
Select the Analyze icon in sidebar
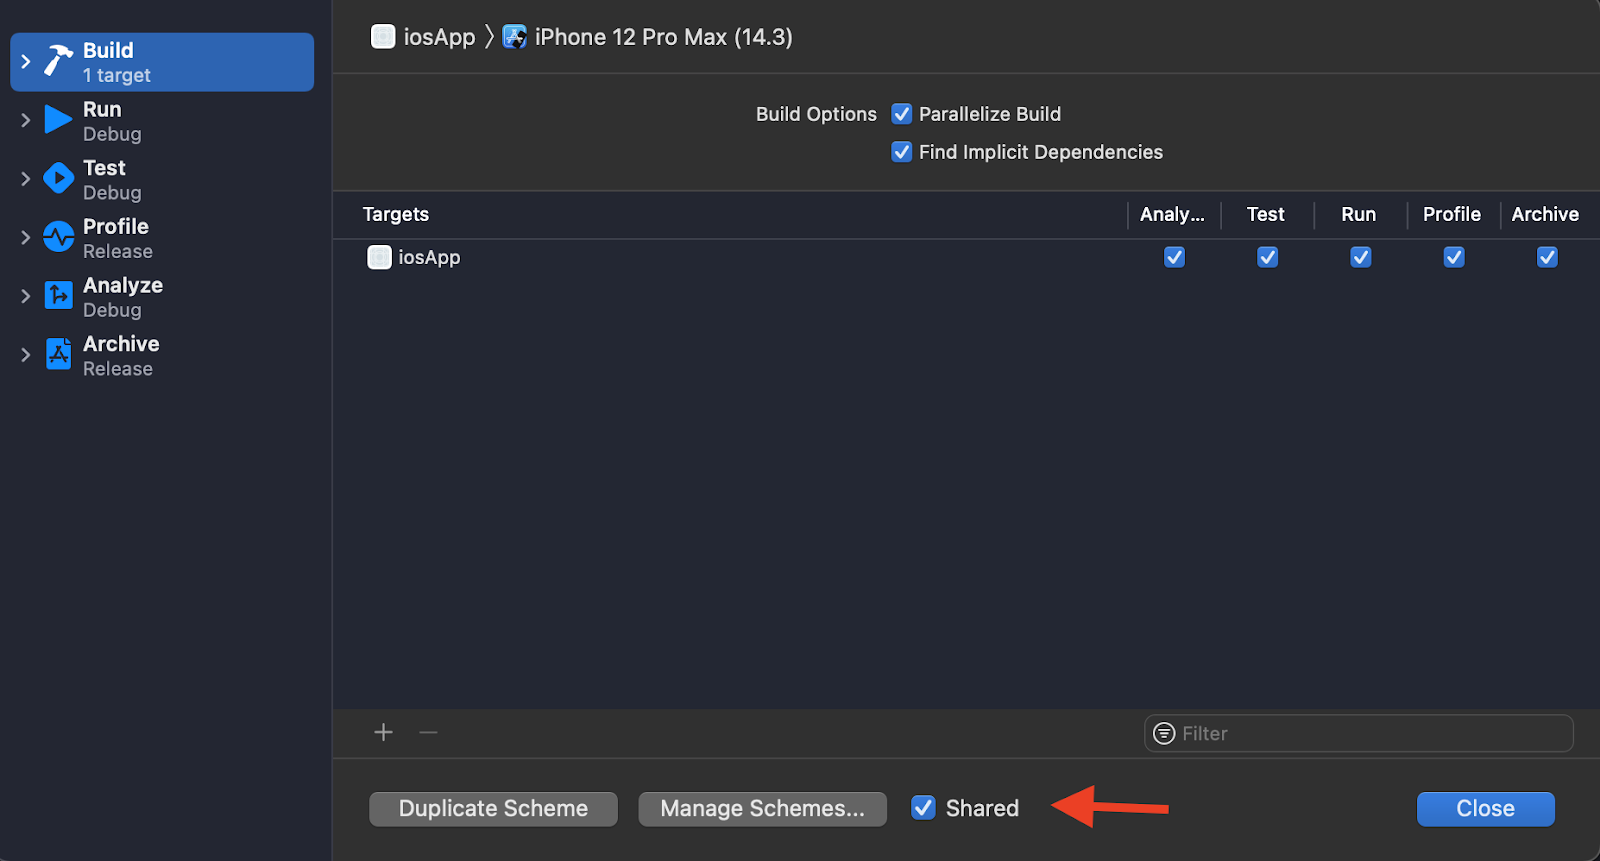(x=57, y=295)
